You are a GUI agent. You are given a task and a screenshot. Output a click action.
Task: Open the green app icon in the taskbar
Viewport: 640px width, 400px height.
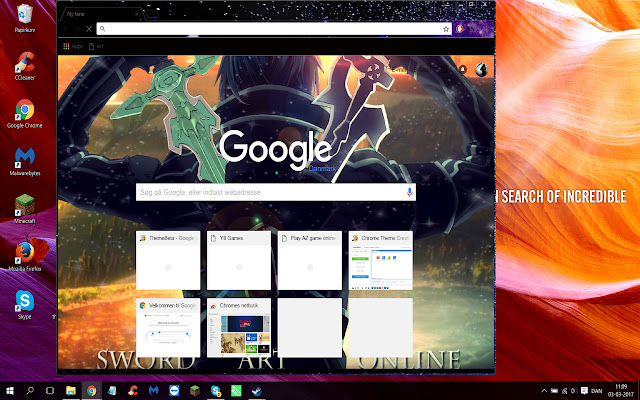point(236,391)
